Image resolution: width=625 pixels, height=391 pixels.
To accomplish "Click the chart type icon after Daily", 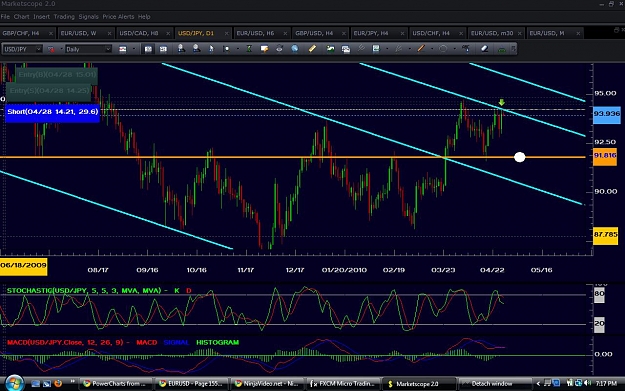I will point(123,49).
